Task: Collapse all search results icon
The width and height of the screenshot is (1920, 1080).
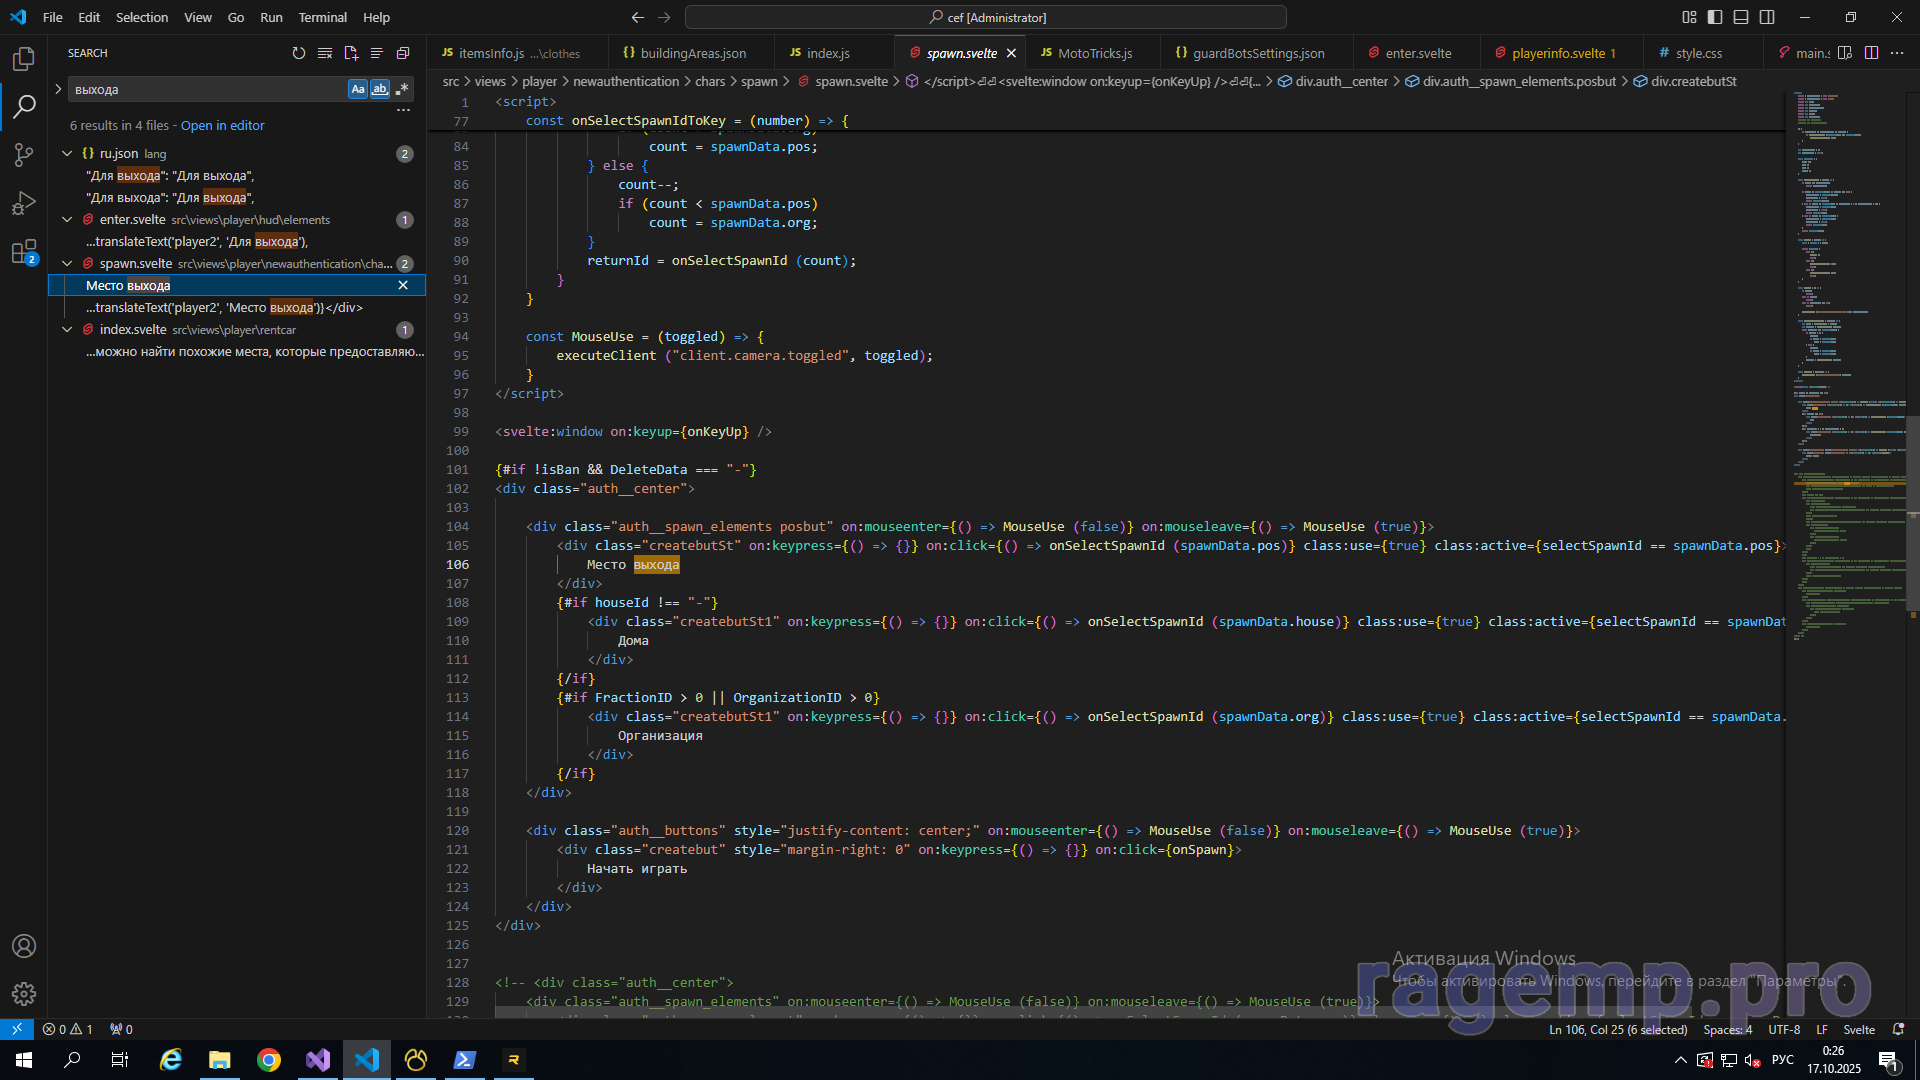Action: [x=403, y=53]
